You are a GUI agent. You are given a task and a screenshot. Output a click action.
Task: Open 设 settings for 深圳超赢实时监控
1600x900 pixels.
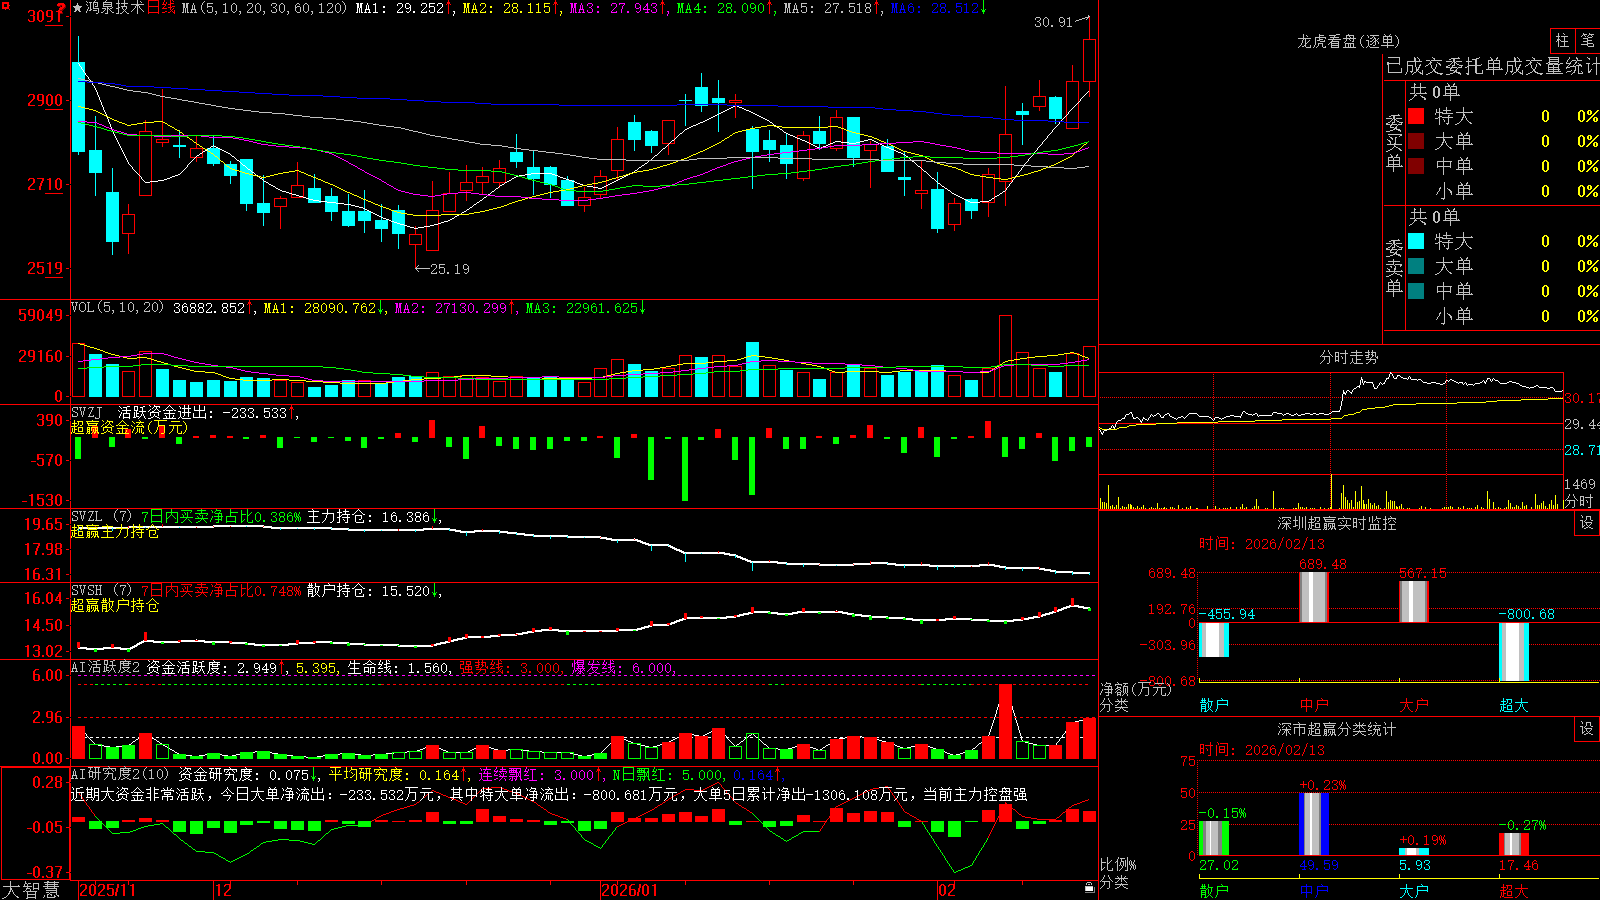[1587, 523]
